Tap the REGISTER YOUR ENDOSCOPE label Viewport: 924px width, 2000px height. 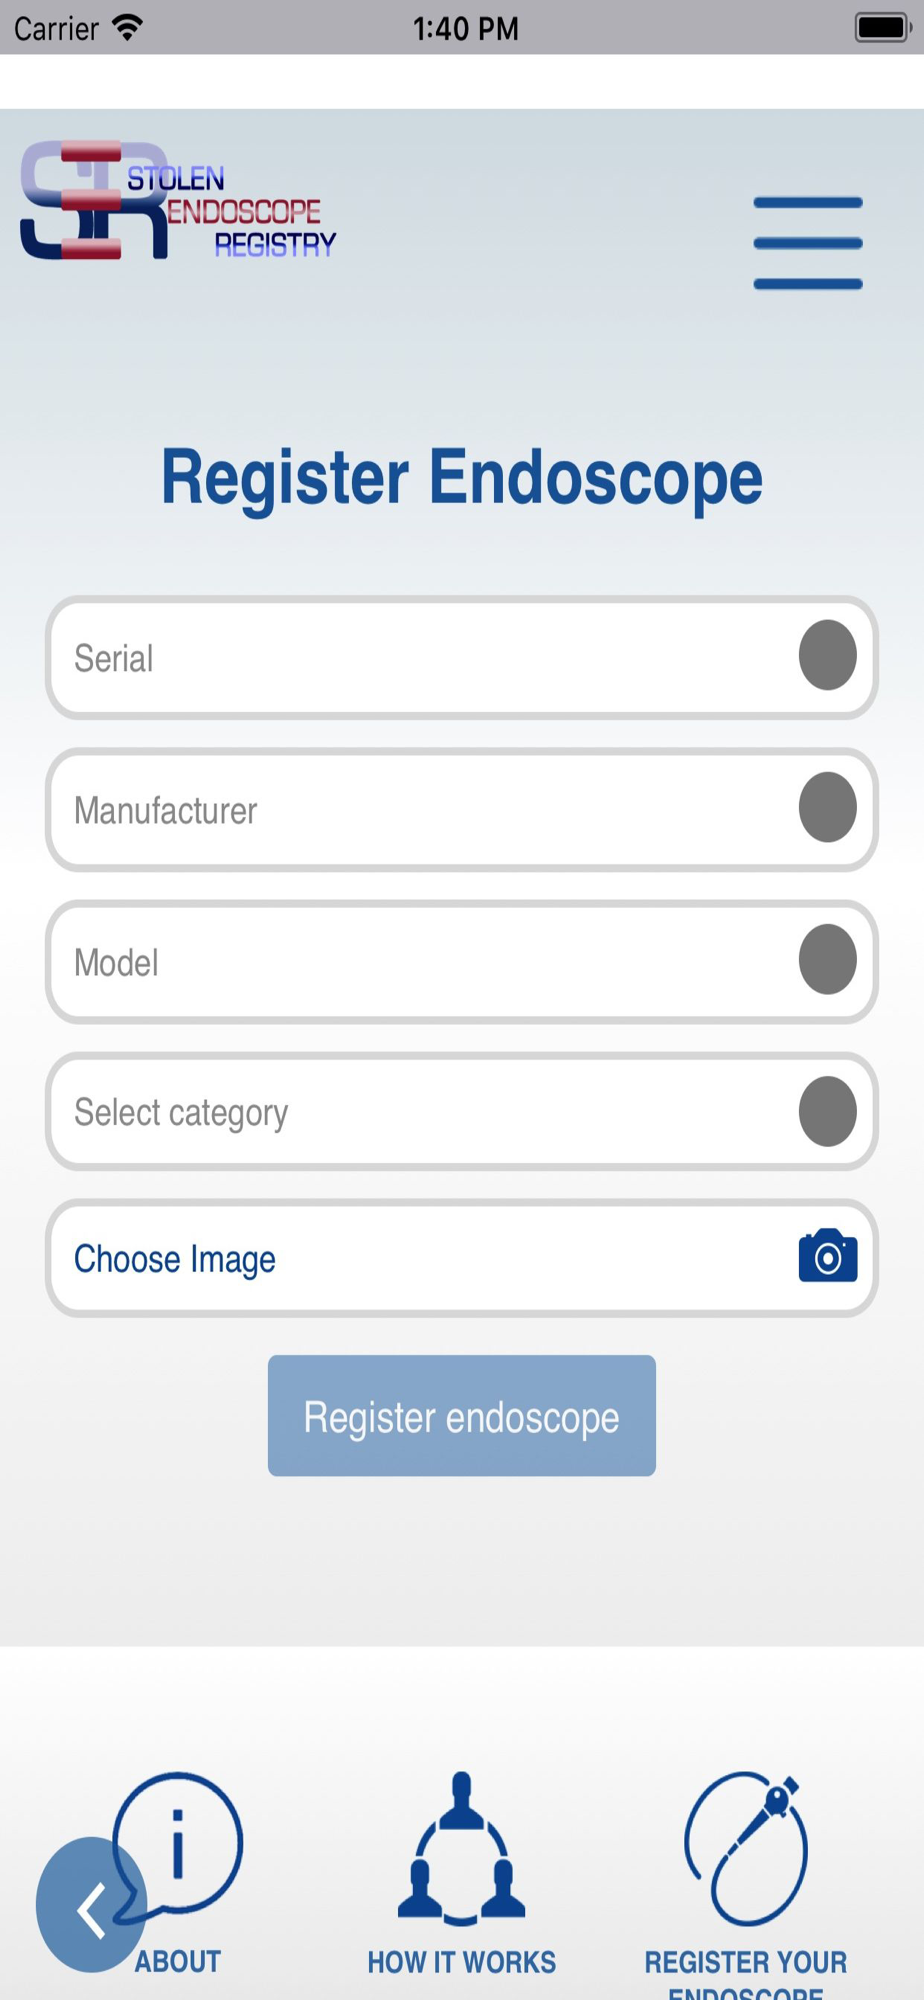click(x=746, y=1973)
